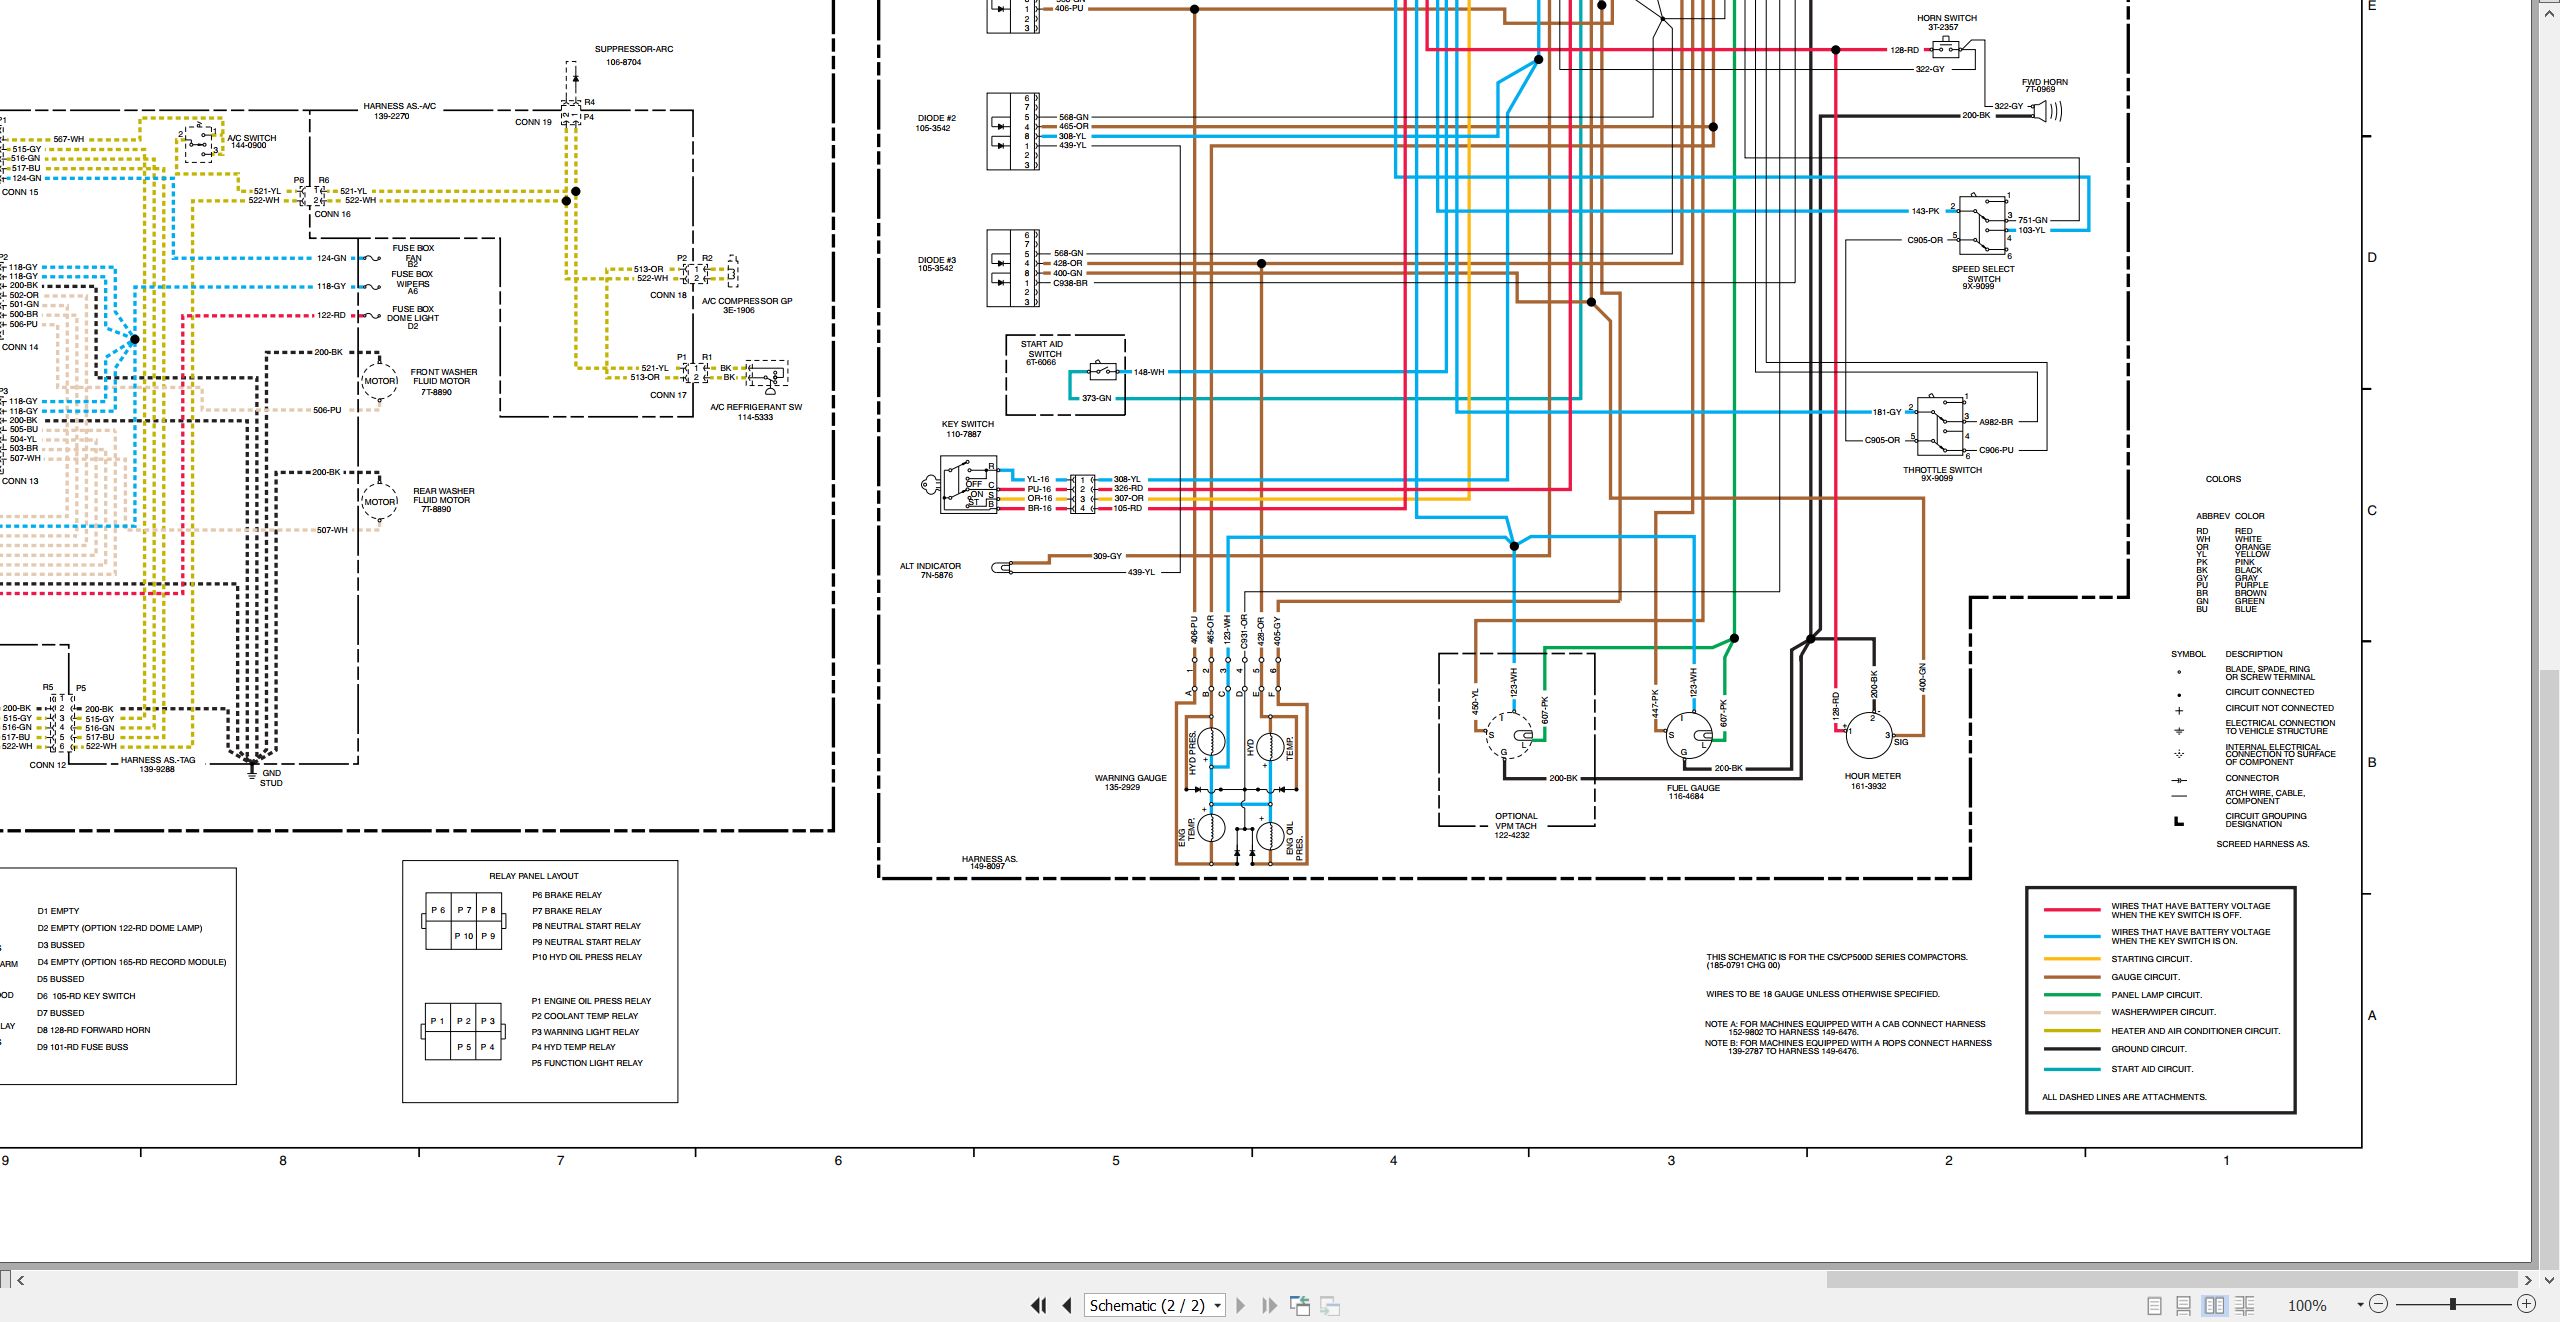
Task: Zoom in with the plus button
Action: point(2527,1304)
